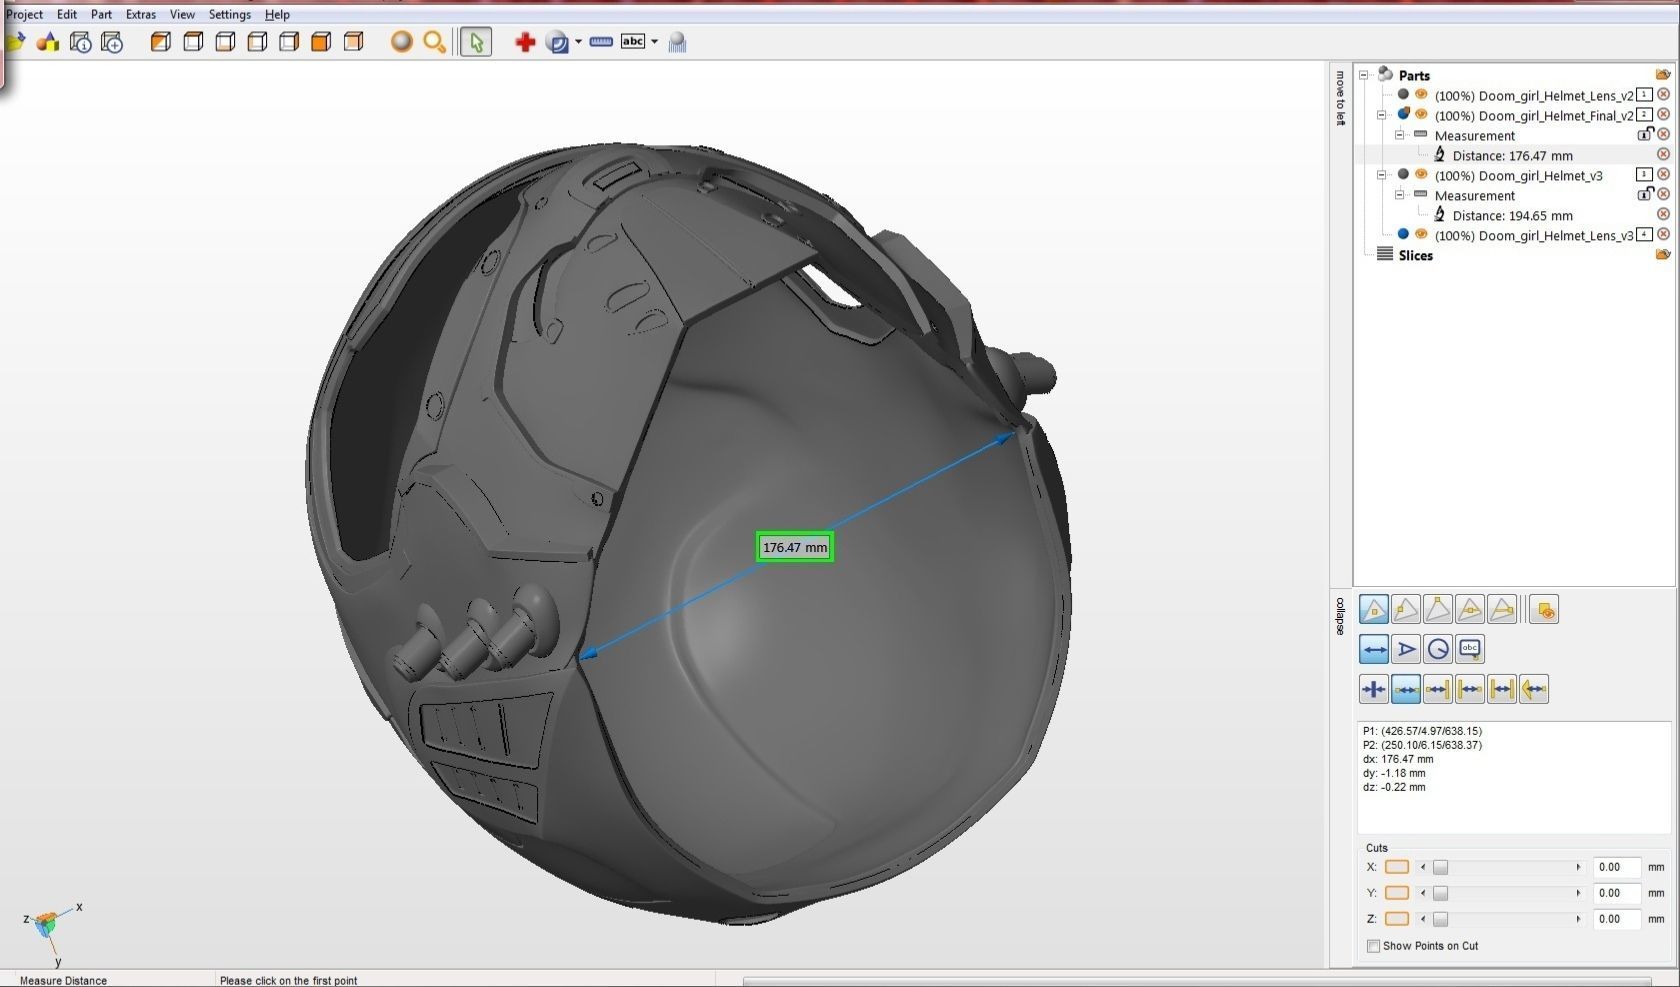Select the point-on-edge snap mode icon
Image resolution: width=1680 pixels, height=987 pixels.
pos(1406,609)
